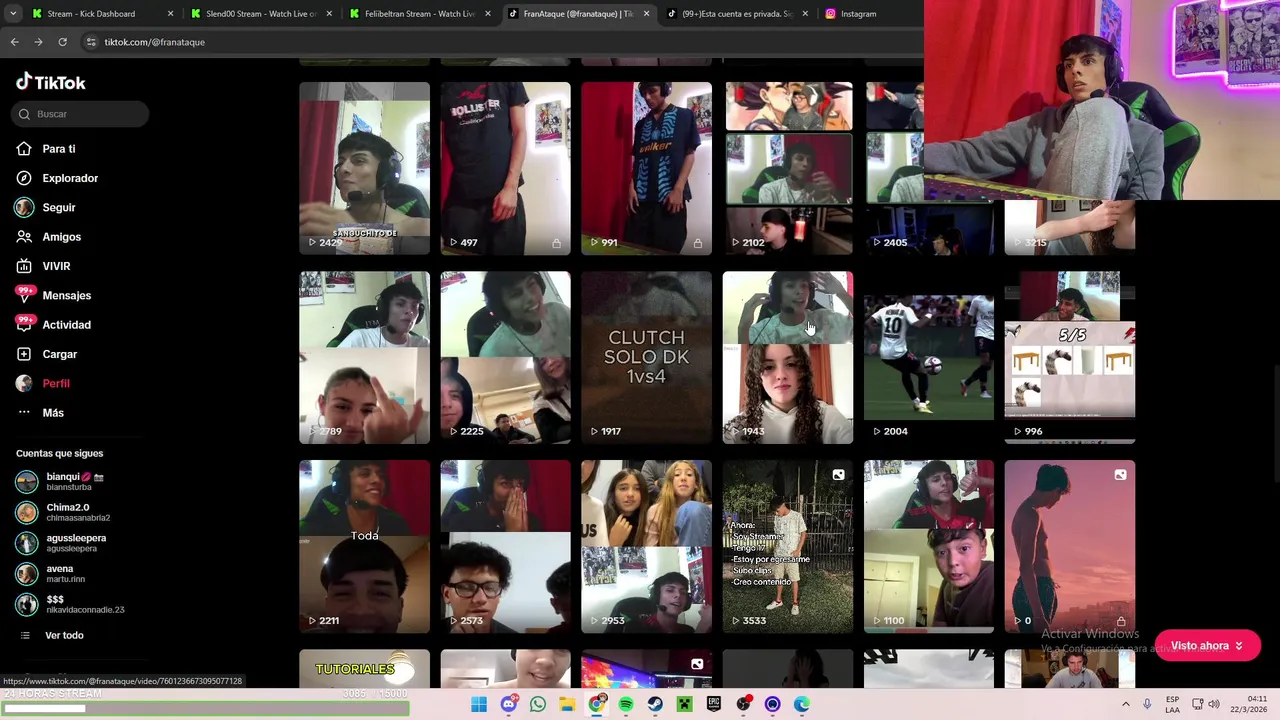This screenshot has height=720, width=1280.
Task: Switch to the Slend00 Stream tab
Action: 261,14
